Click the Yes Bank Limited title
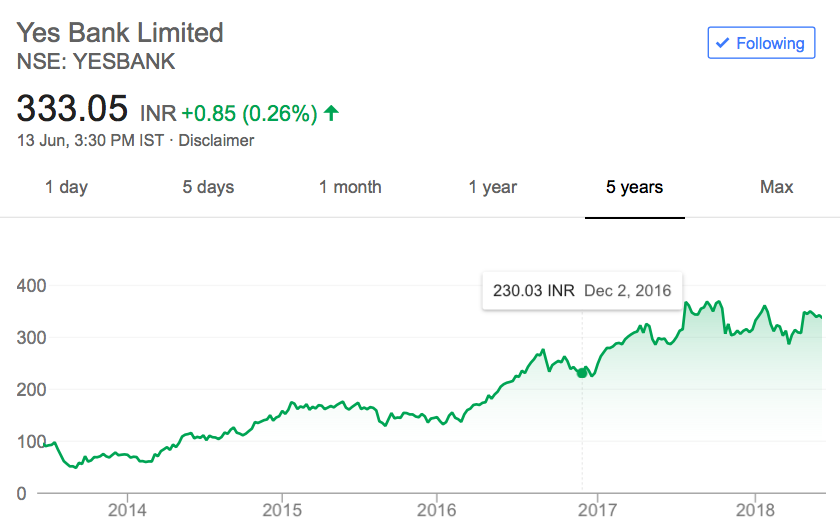 120,32
